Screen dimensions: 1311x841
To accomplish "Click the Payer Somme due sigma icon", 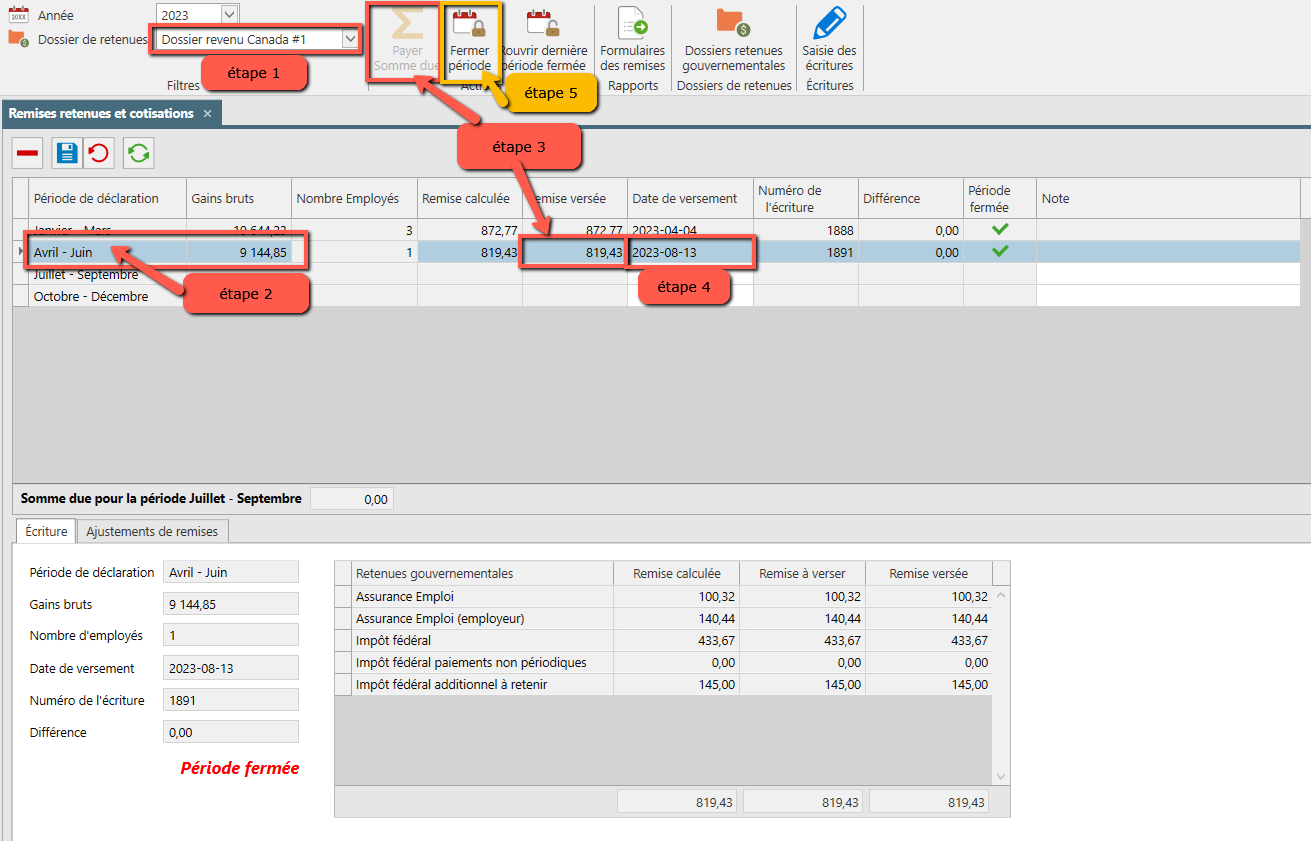I will [x=407, y=24].
